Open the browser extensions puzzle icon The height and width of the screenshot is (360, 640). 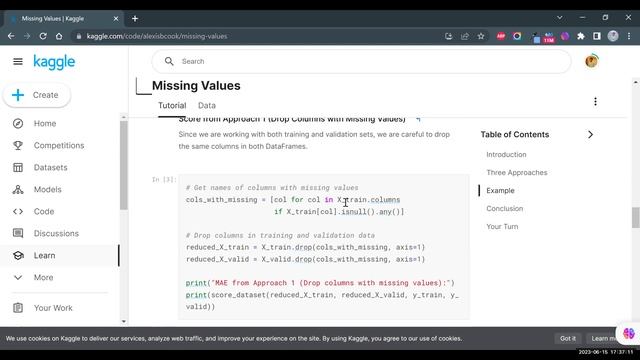click(x=581, y=36)
